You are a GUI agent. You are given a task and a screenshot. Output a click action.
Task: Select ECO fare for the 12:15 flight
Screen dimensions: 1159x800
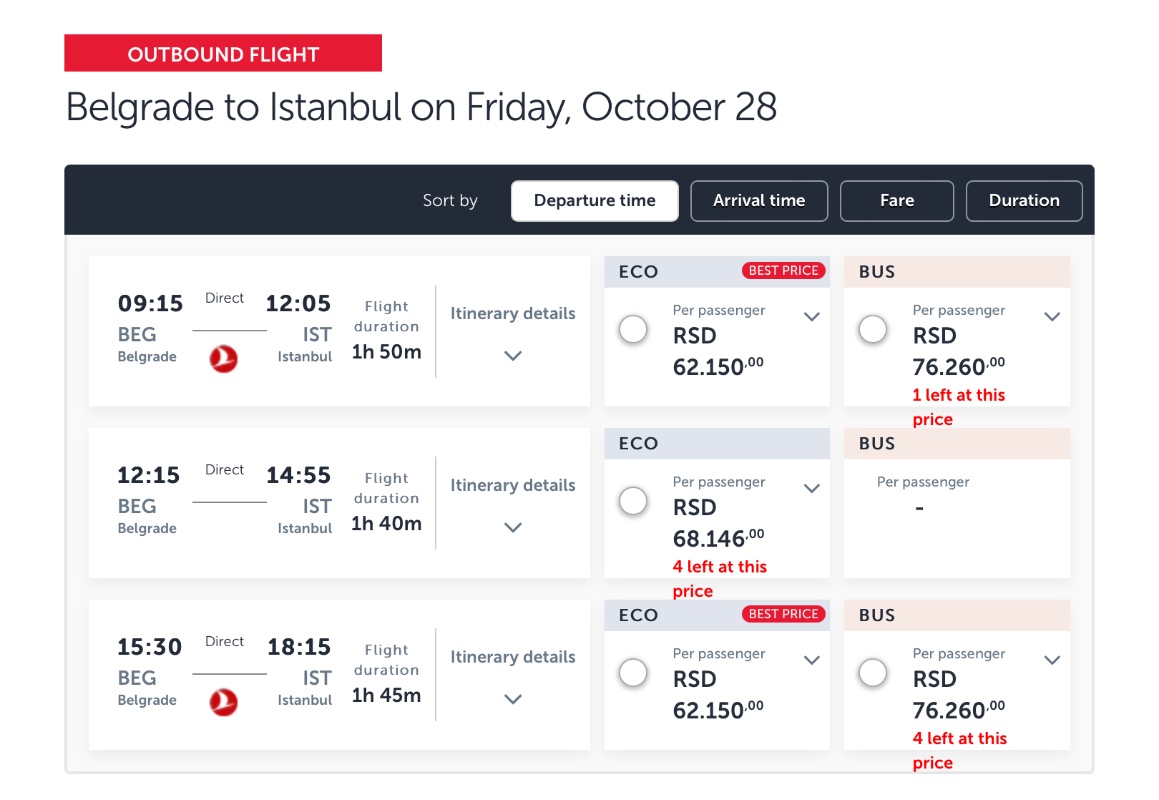point(633,502)
